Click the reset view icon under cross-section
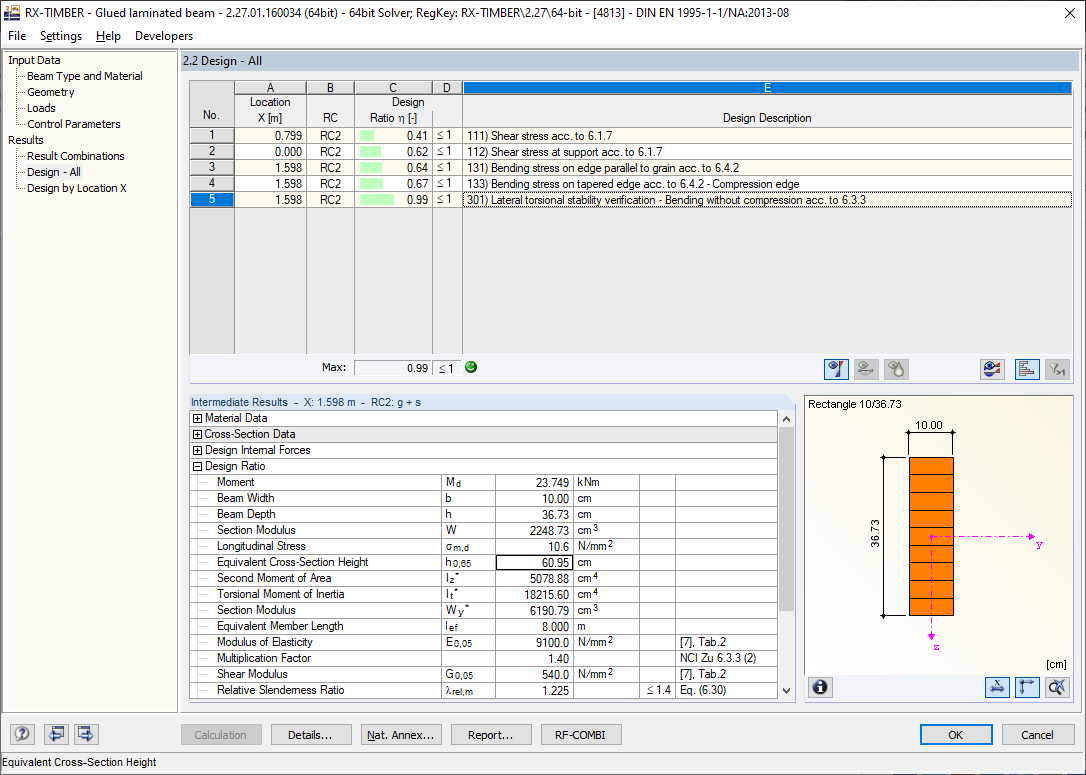Screen dimensions: 1086x775 pyautogui.click(x=1057, y=687)
